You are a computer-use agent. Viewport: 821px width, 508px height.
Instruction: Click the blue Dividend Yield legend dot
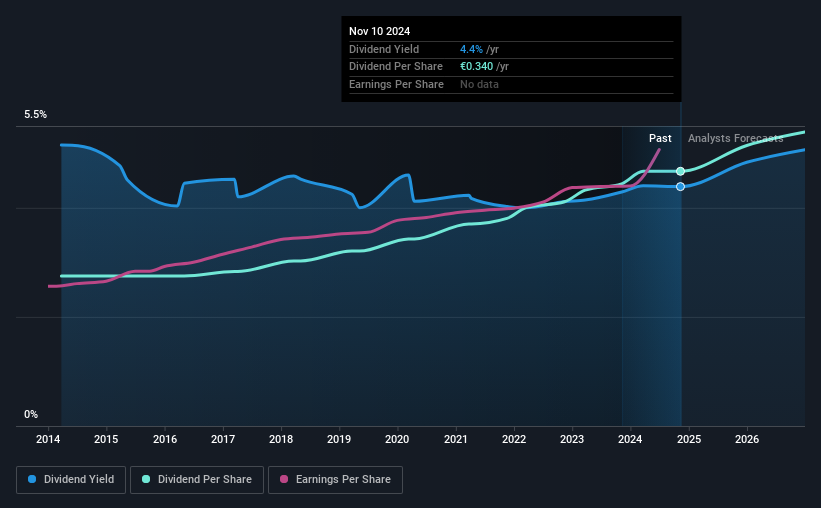pos(32,479)
